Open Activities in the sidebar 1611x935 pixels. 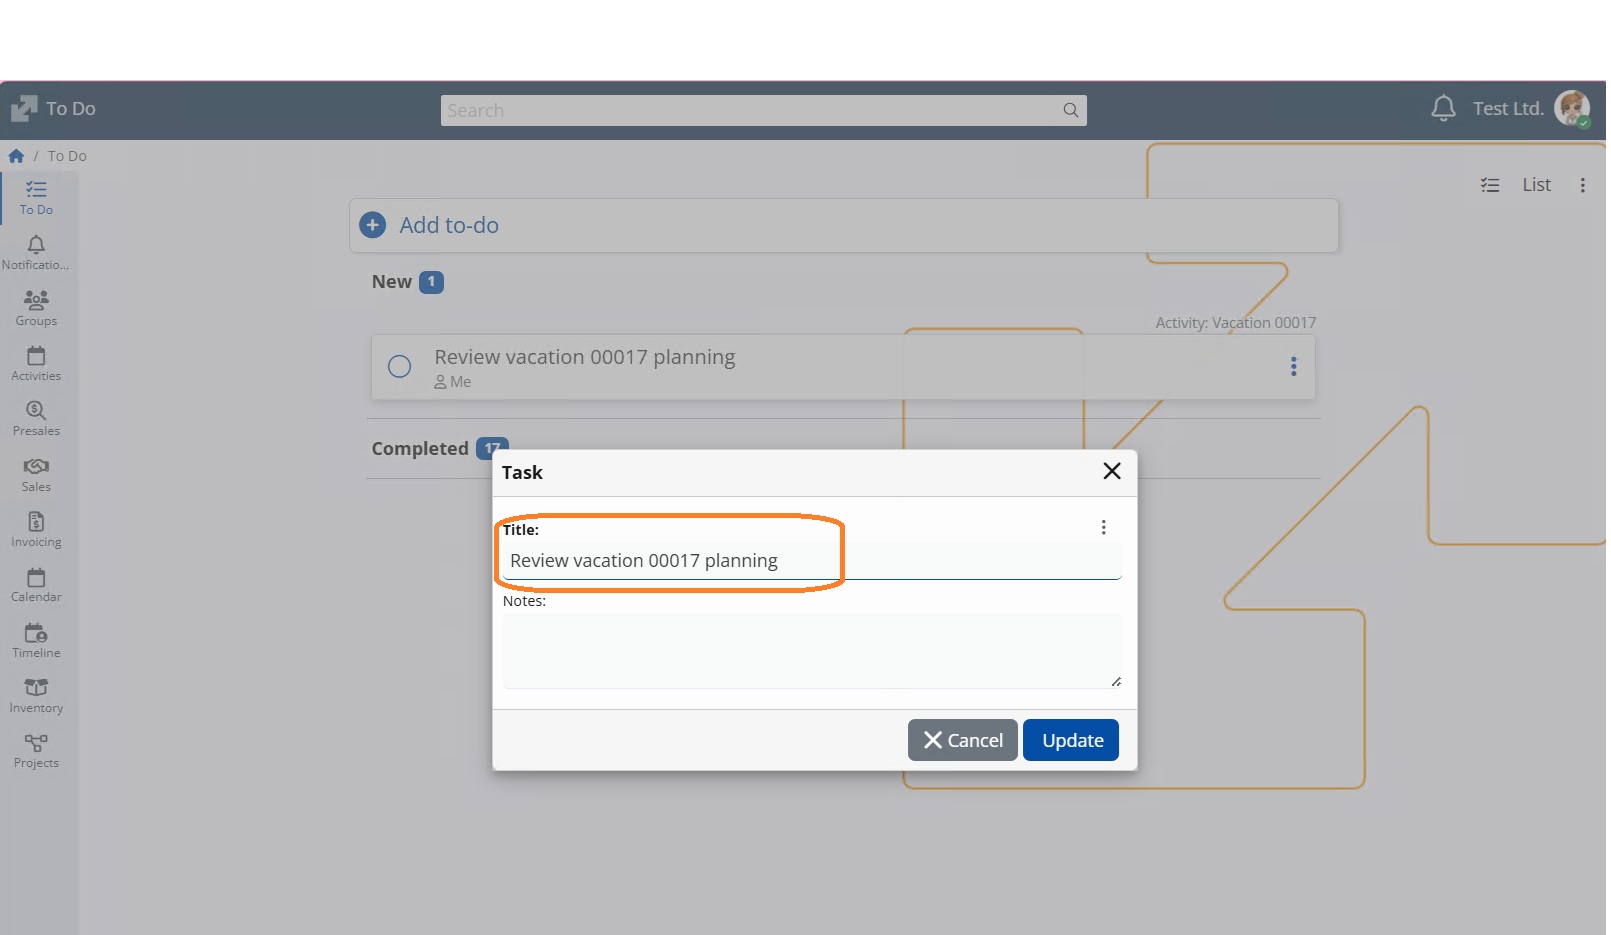(x=36, y=364)
